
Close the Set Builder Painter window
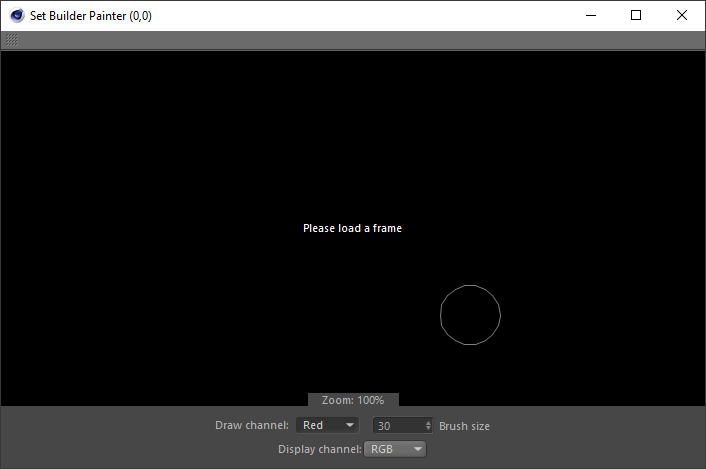tap(682, 15)
